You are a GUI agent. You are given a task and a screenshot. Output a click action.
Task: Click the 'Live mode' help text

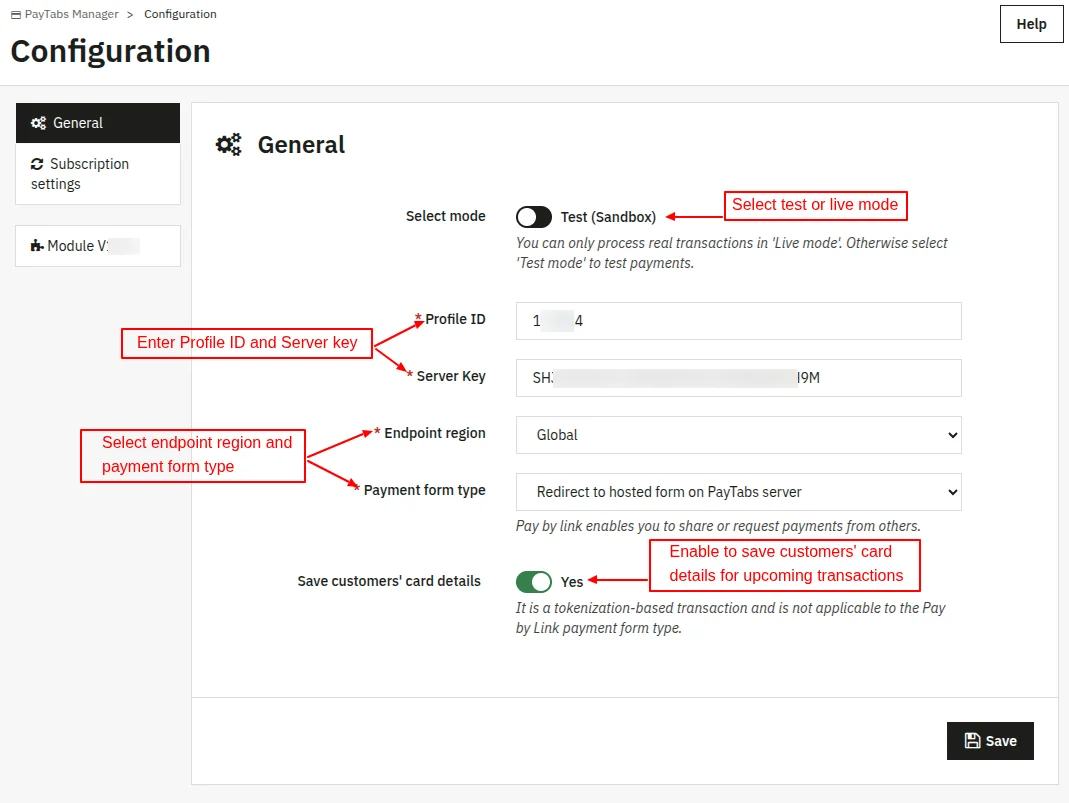pos(732,253)
